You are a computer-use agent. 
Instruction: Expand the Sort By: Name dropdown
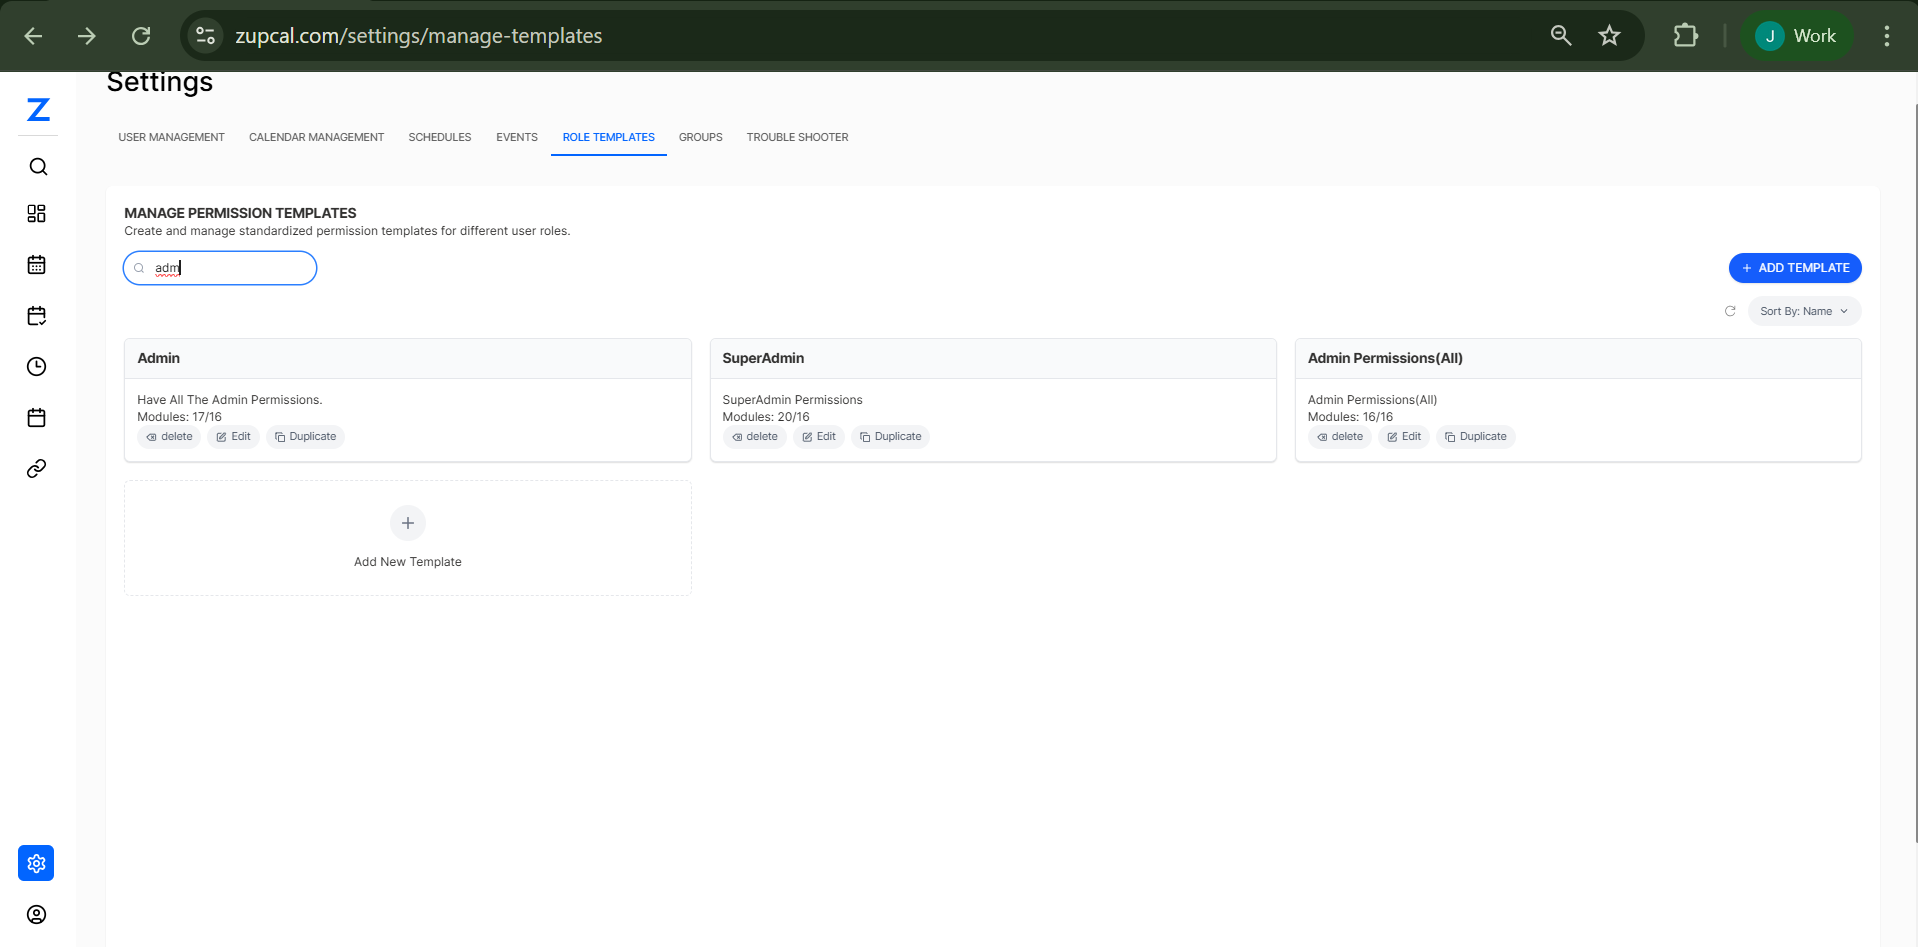click(1804, 311)
